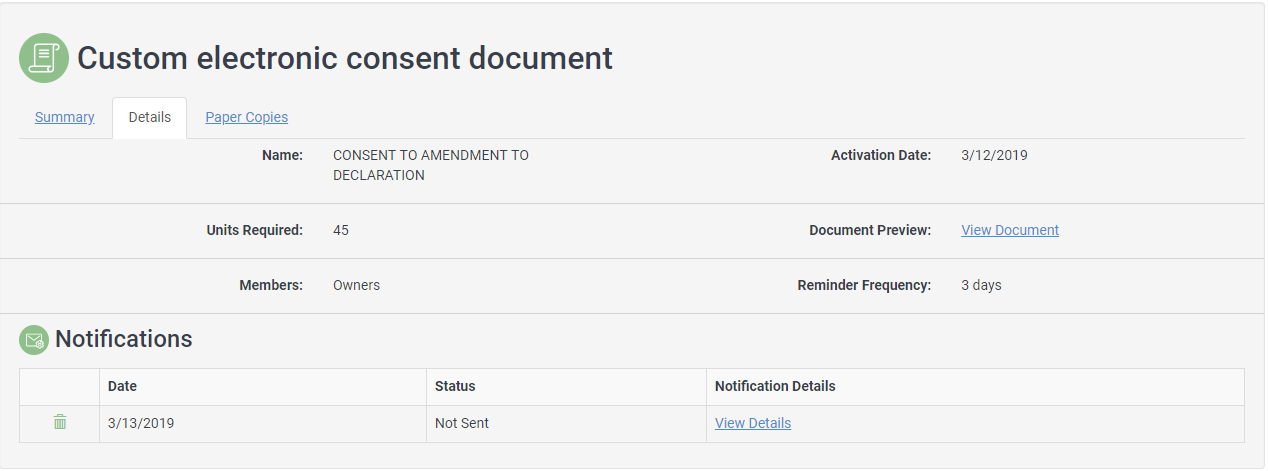Image resolution: width=1268 pixels, height=471 pixels.
Task: Click the Custom electronic consent document heading
Action: pyautogui.click(x=345, y=58)
